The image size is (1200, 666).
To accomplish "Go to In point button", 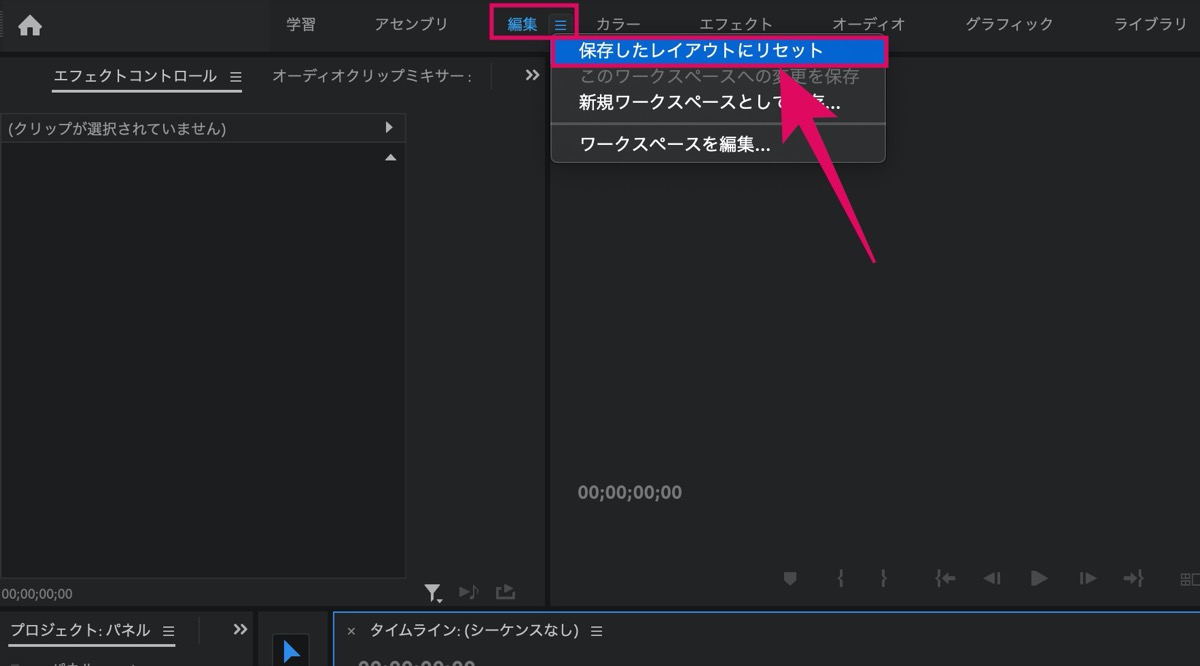I will pyautogui.click(x=945, y=578).
